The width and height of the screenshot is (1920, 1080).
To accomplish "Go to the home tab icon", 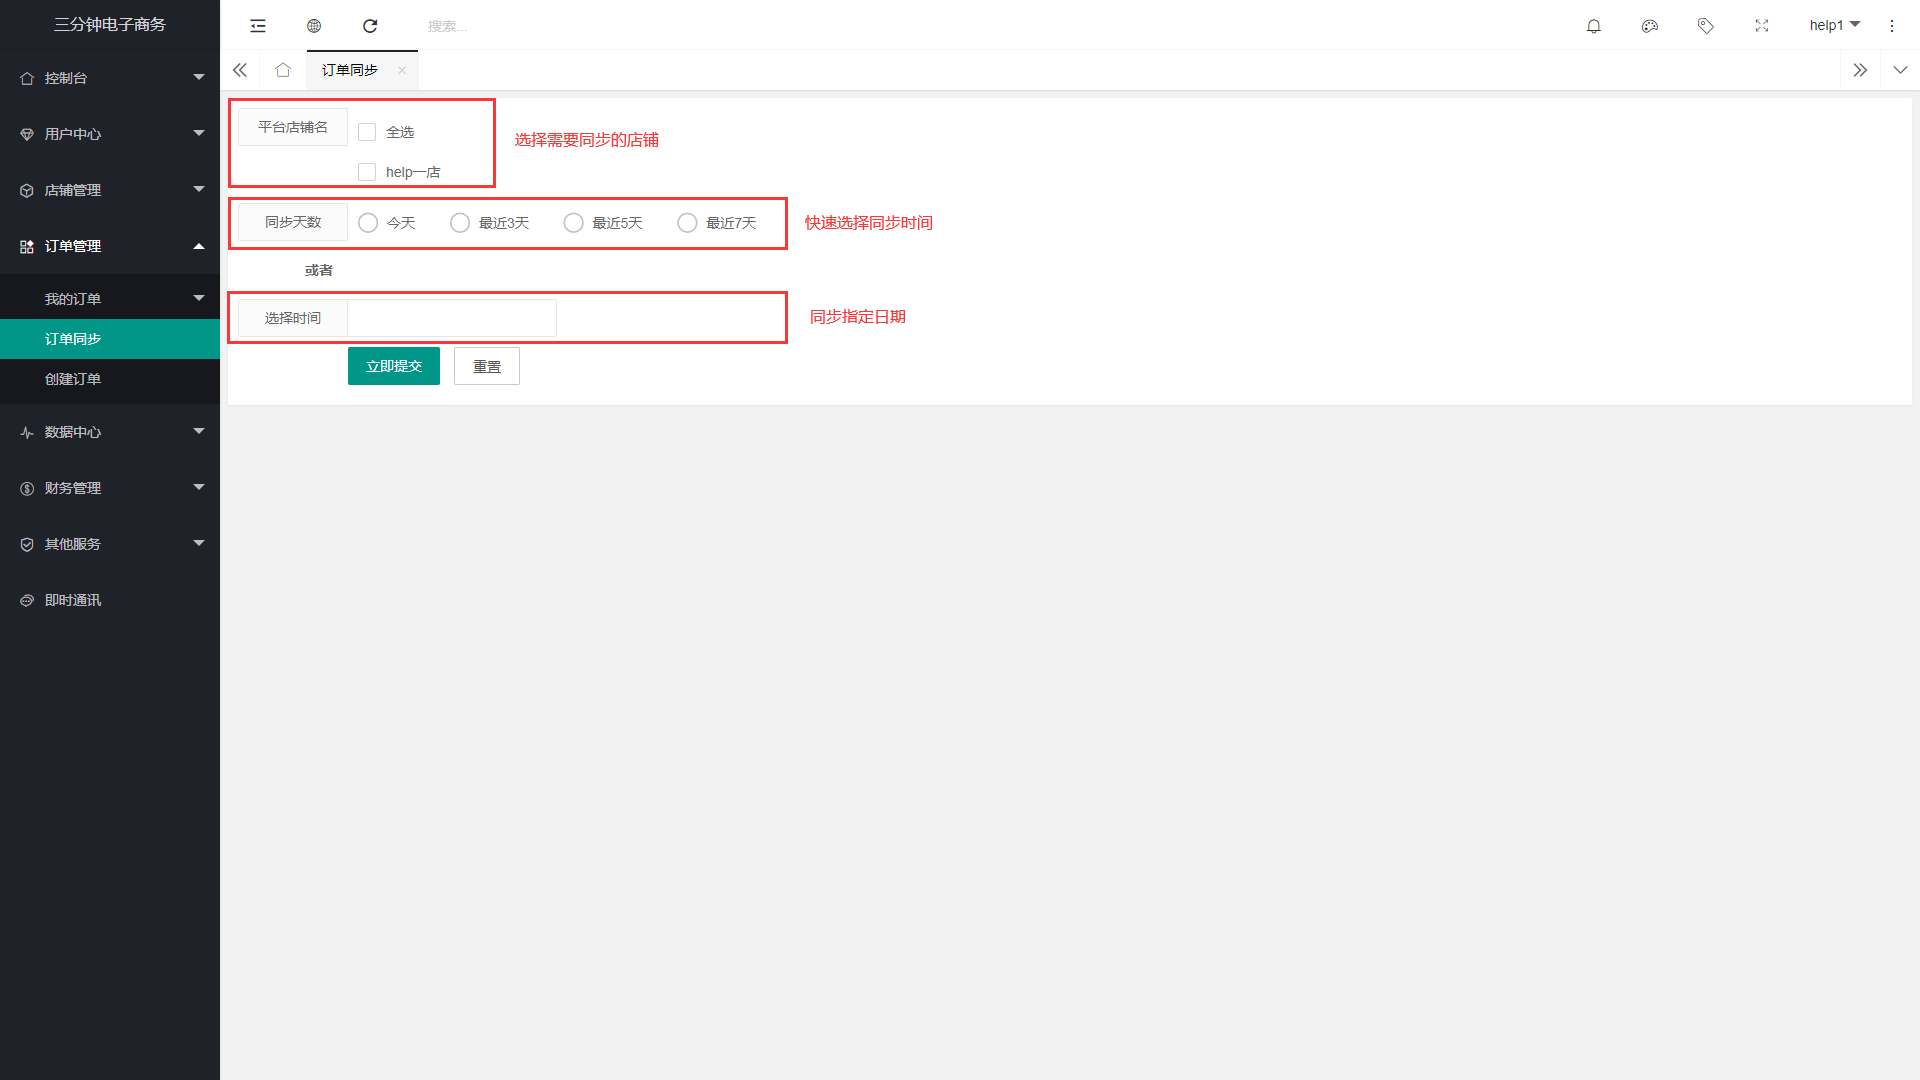I will 283,70.
